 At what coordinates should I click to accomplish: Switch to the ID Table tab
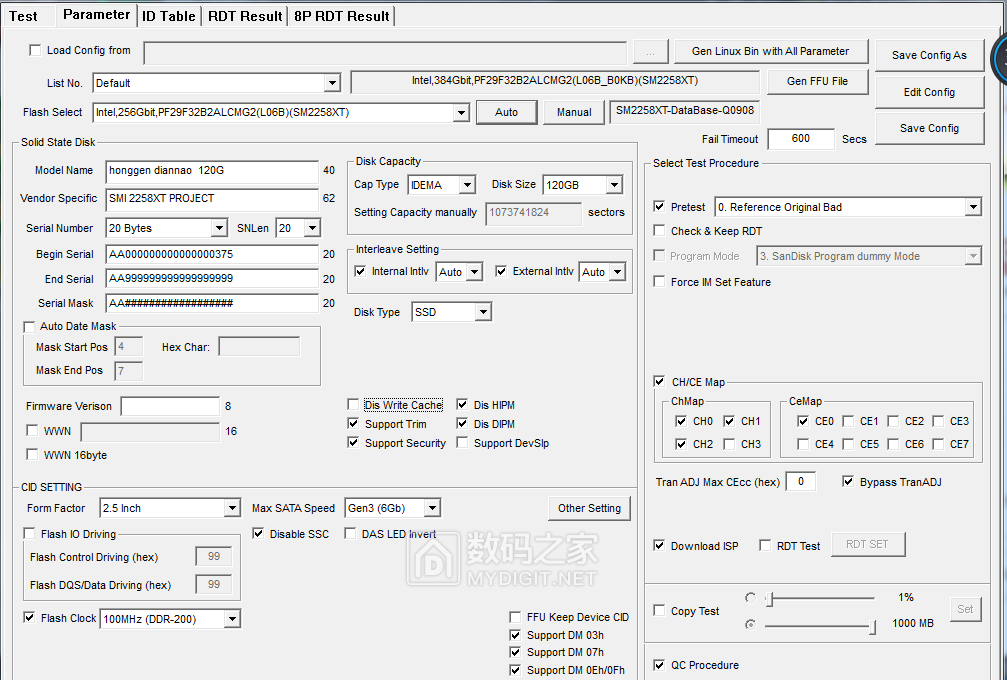tap(169, 16)
